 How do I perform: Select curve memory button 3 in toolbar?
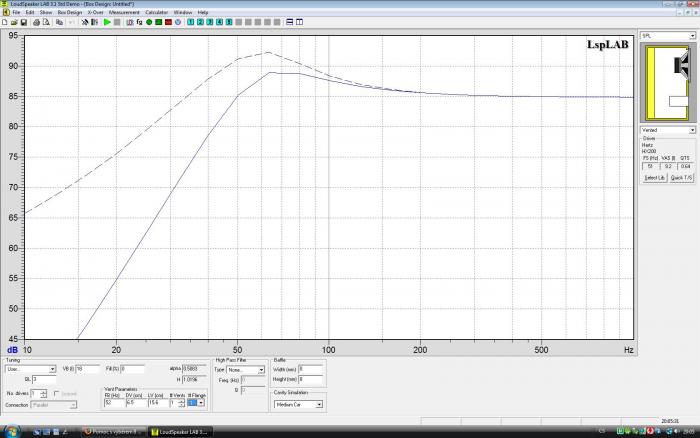tap(210, 21)
